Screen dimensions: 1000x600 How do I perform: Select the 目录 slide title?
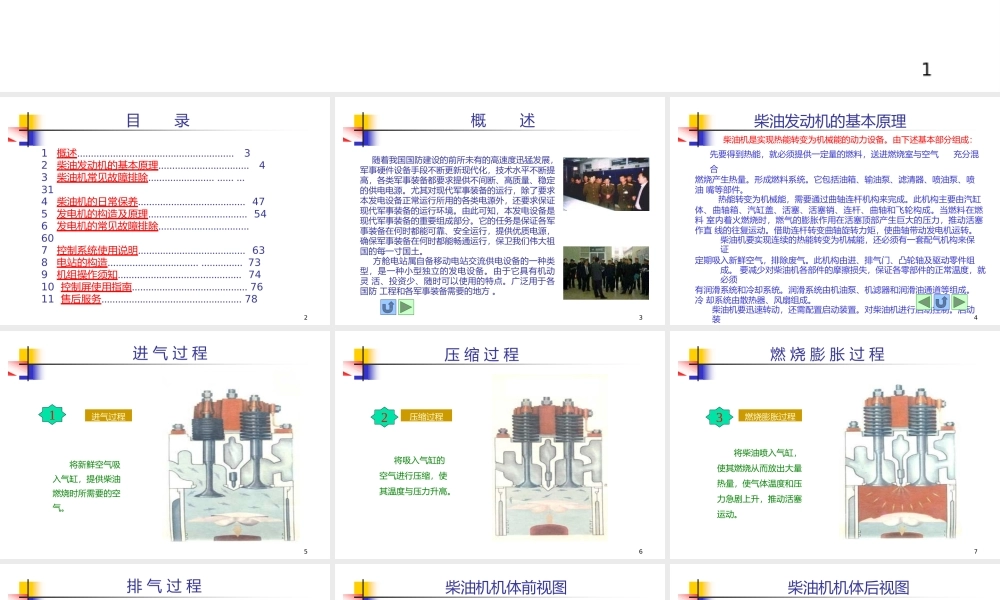[x=158, y=121]
